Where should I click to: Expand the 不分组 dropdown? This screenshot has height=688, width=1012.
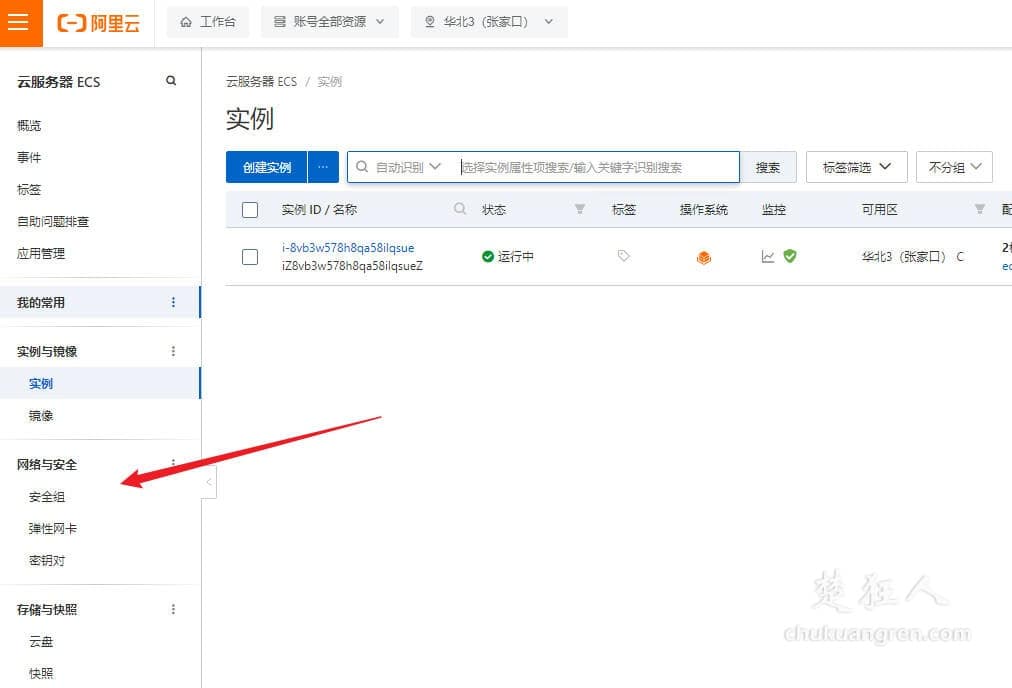point(953,166)
